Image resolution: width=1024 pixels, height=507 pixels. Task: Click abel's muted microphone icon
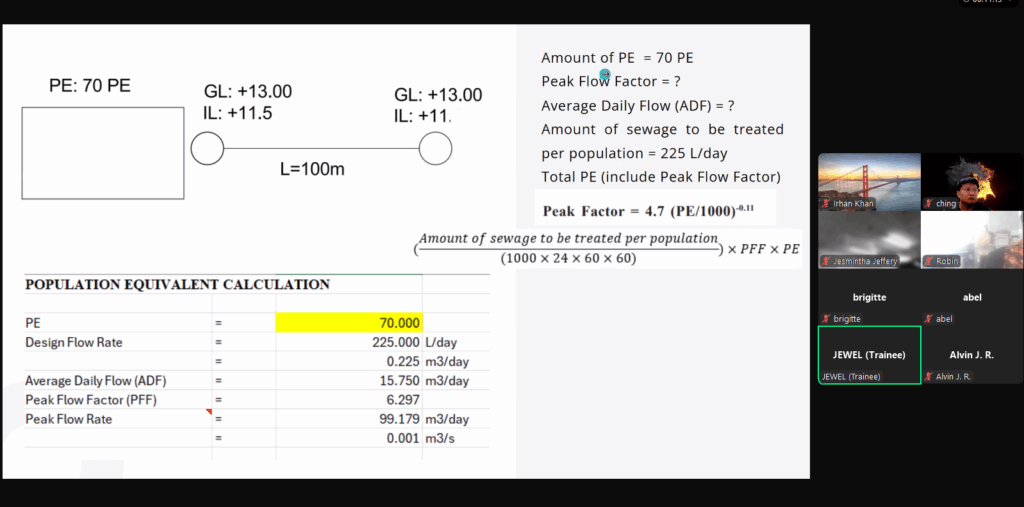929,319
